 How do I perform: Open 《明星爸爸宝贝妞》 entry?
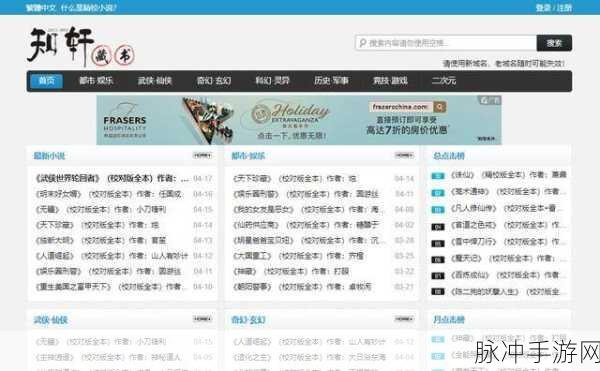pyautogui.click(x=310, y=240)
